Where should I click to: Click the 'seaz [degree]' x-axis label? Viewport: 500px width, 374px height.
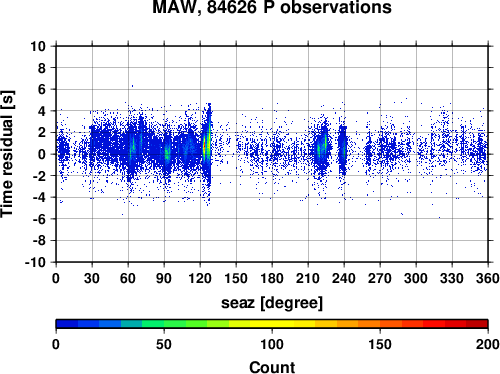click(x=272, y=303)
